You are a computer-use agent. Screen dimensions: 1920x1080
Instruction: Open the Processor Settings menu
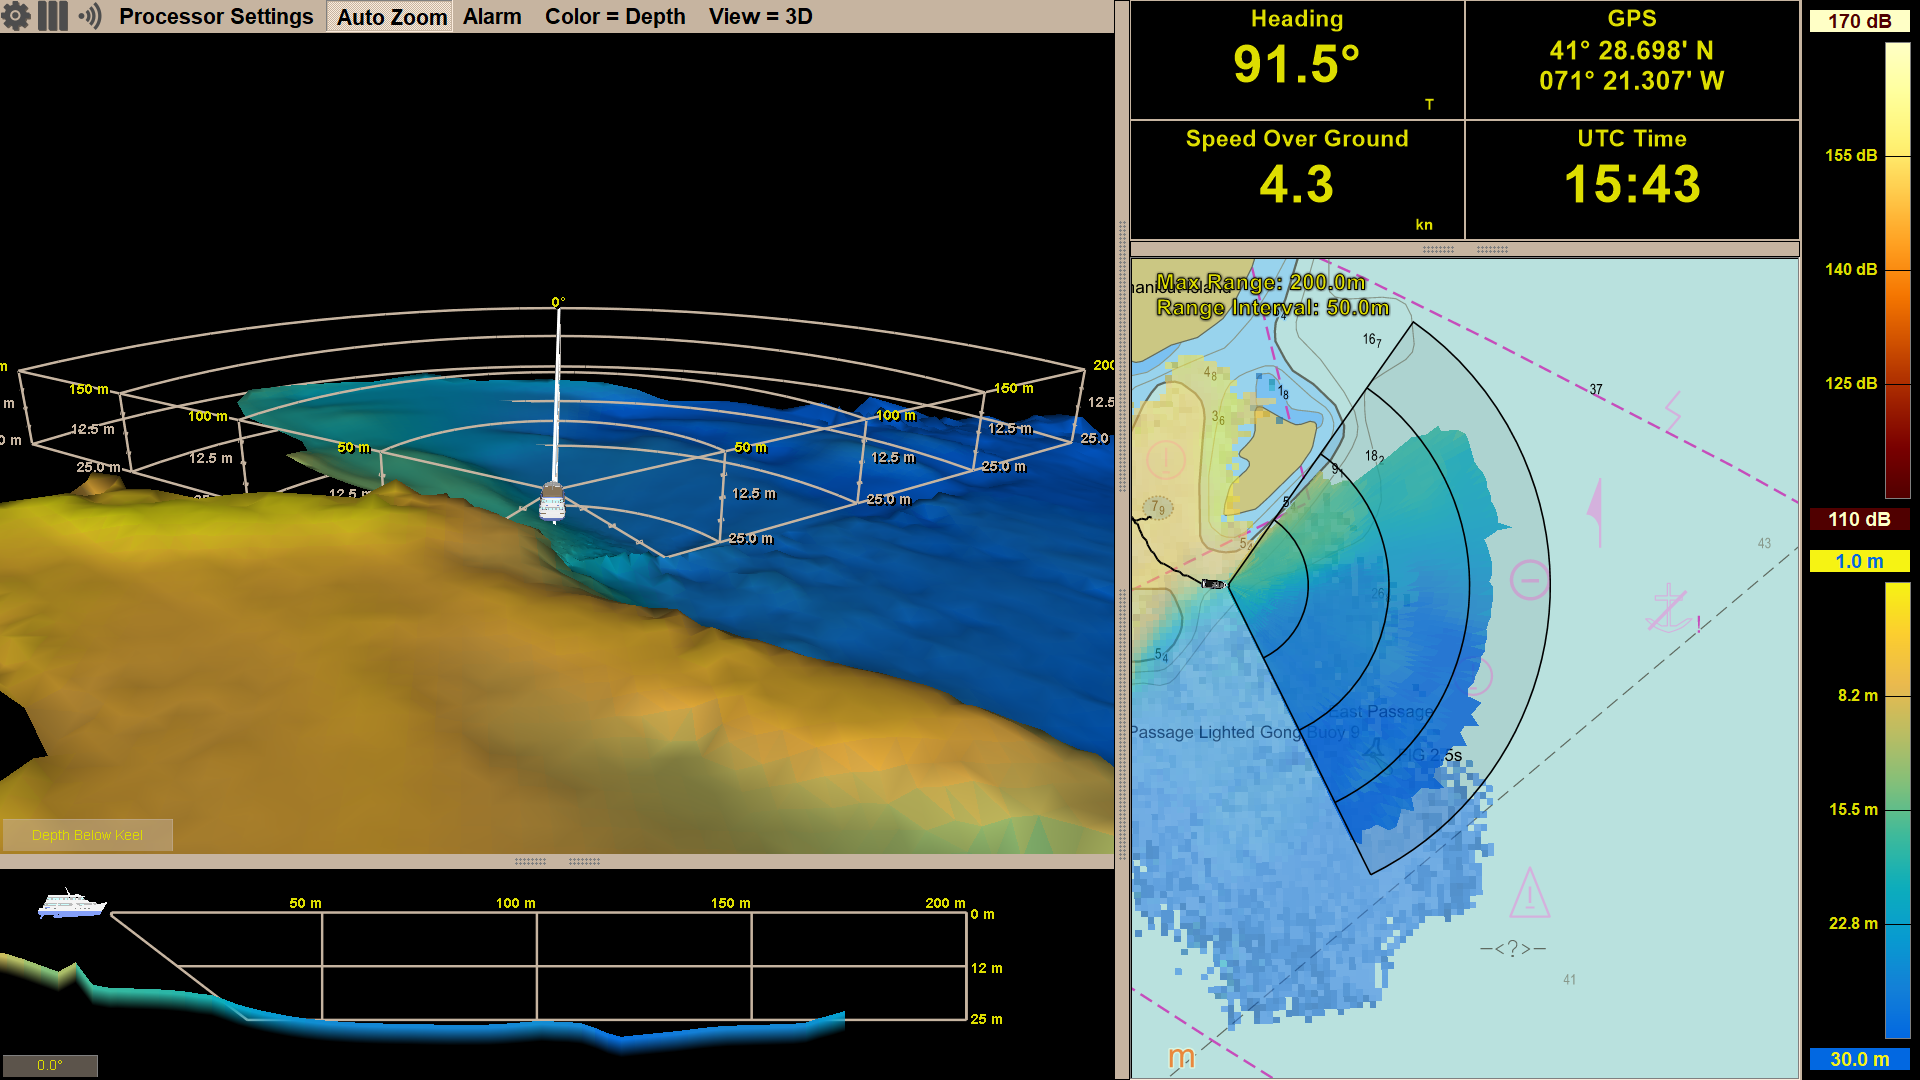click(216, 16)
